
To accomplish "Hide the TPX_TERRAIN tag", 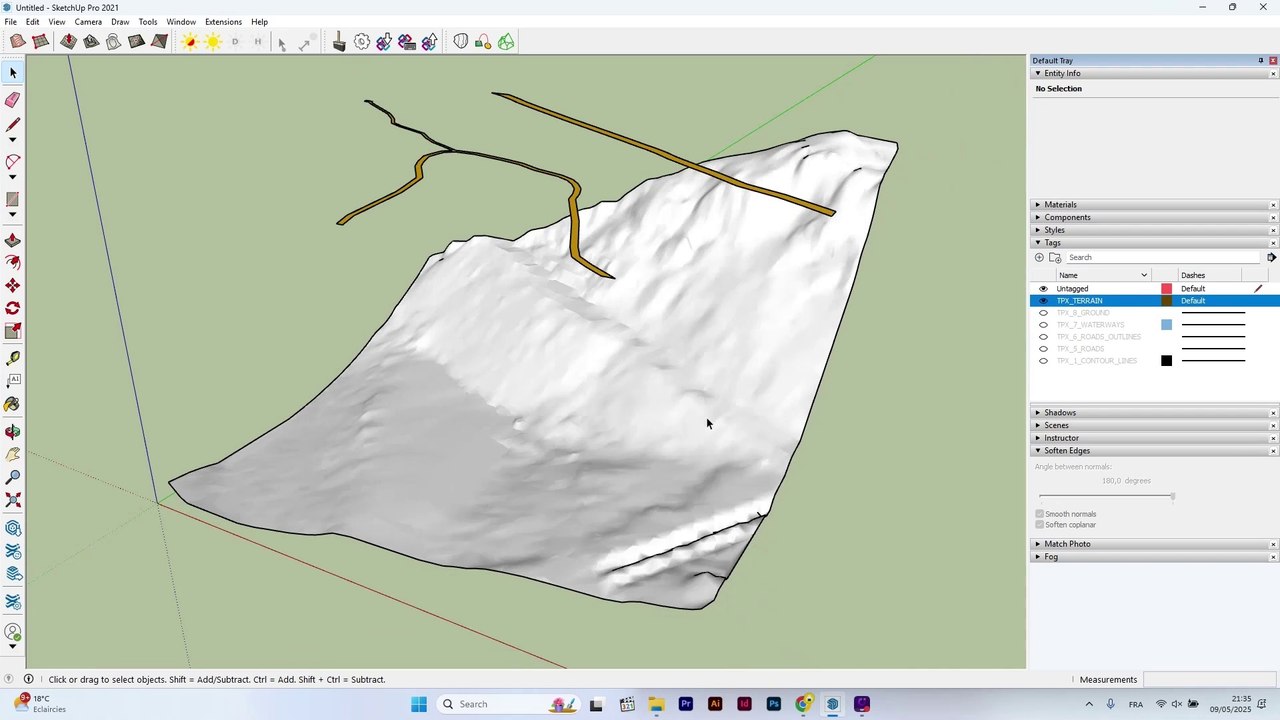I will click(1043, 300).
